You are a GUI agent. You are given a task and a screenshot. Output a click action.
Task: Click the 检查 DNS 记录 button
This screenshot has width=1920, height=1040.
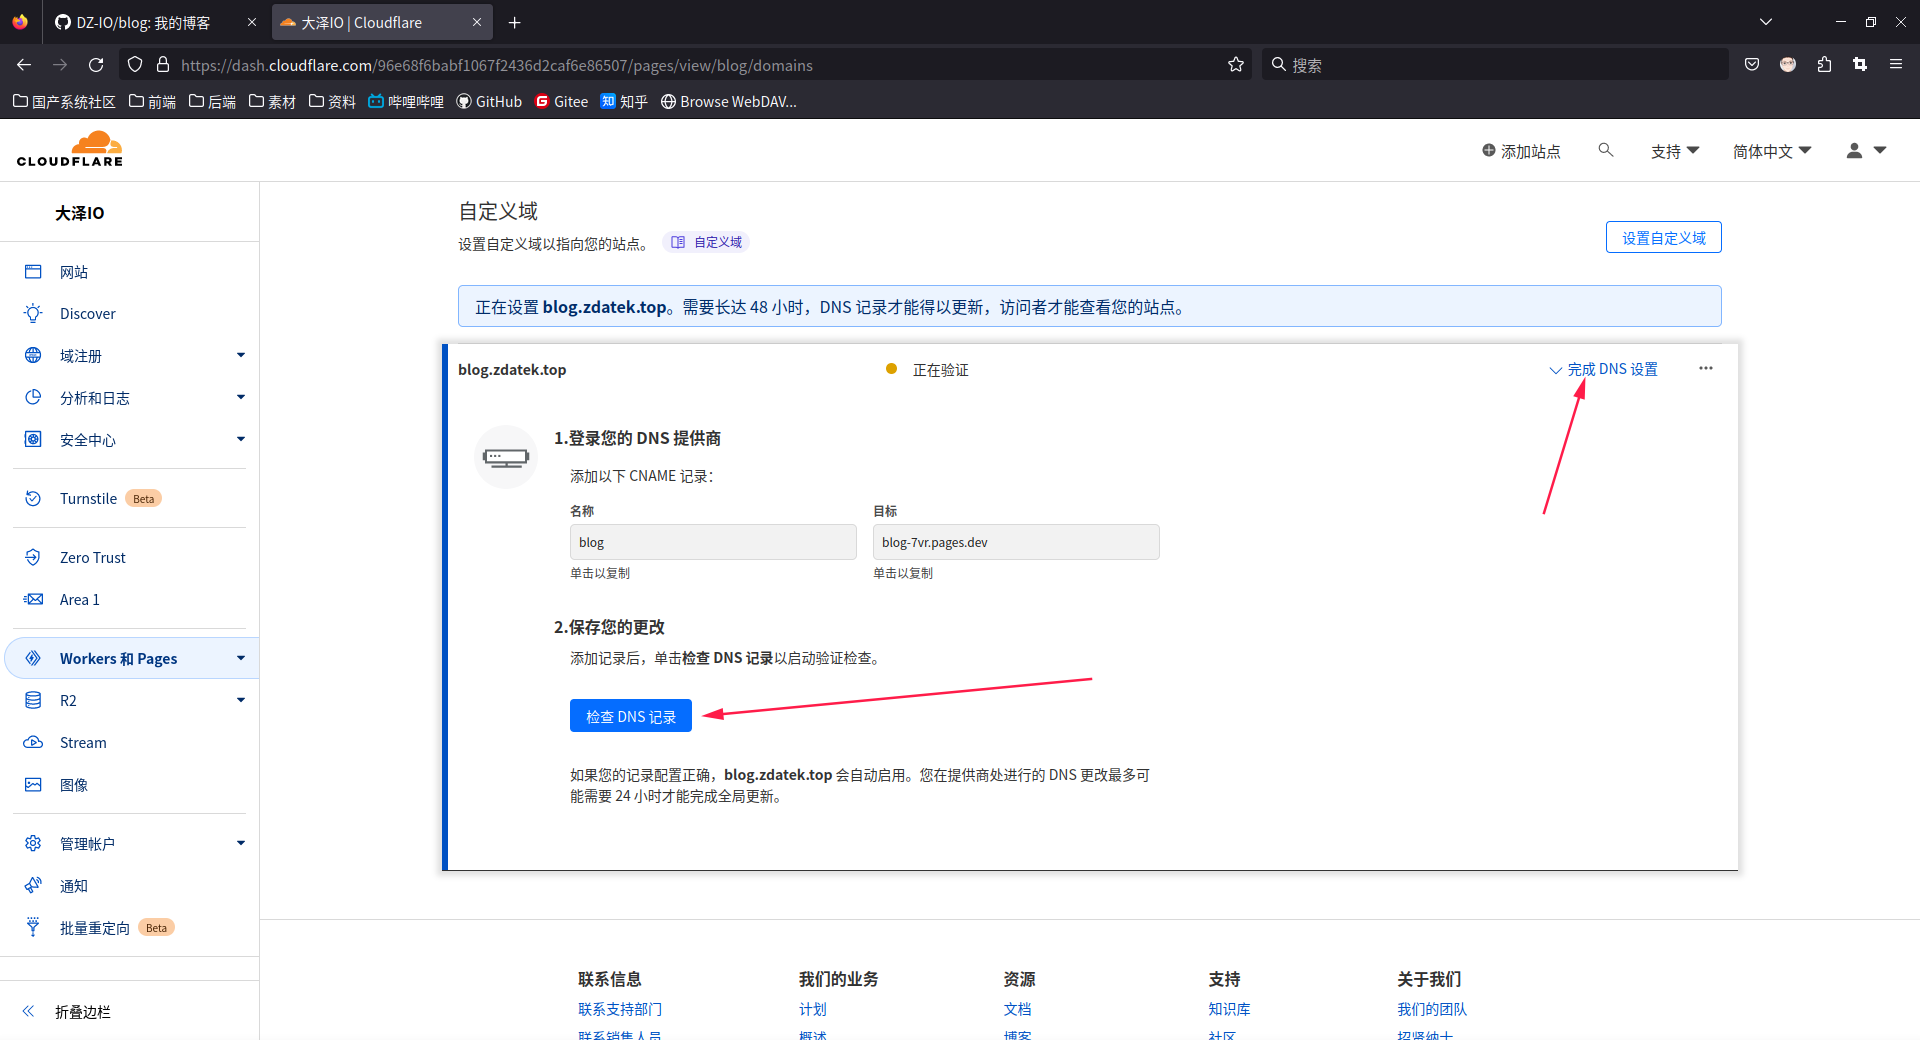(x=630, y=716)
